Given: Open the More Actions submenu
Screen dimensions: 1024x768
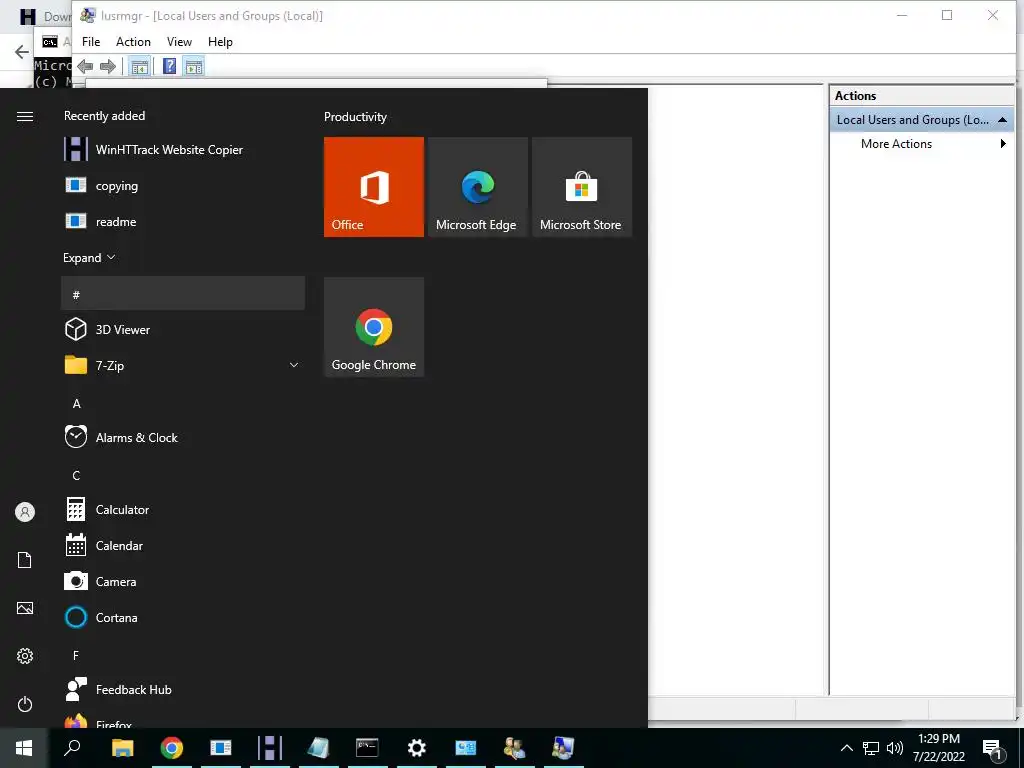Looking at the screenshot, I should tap(921, 144).
